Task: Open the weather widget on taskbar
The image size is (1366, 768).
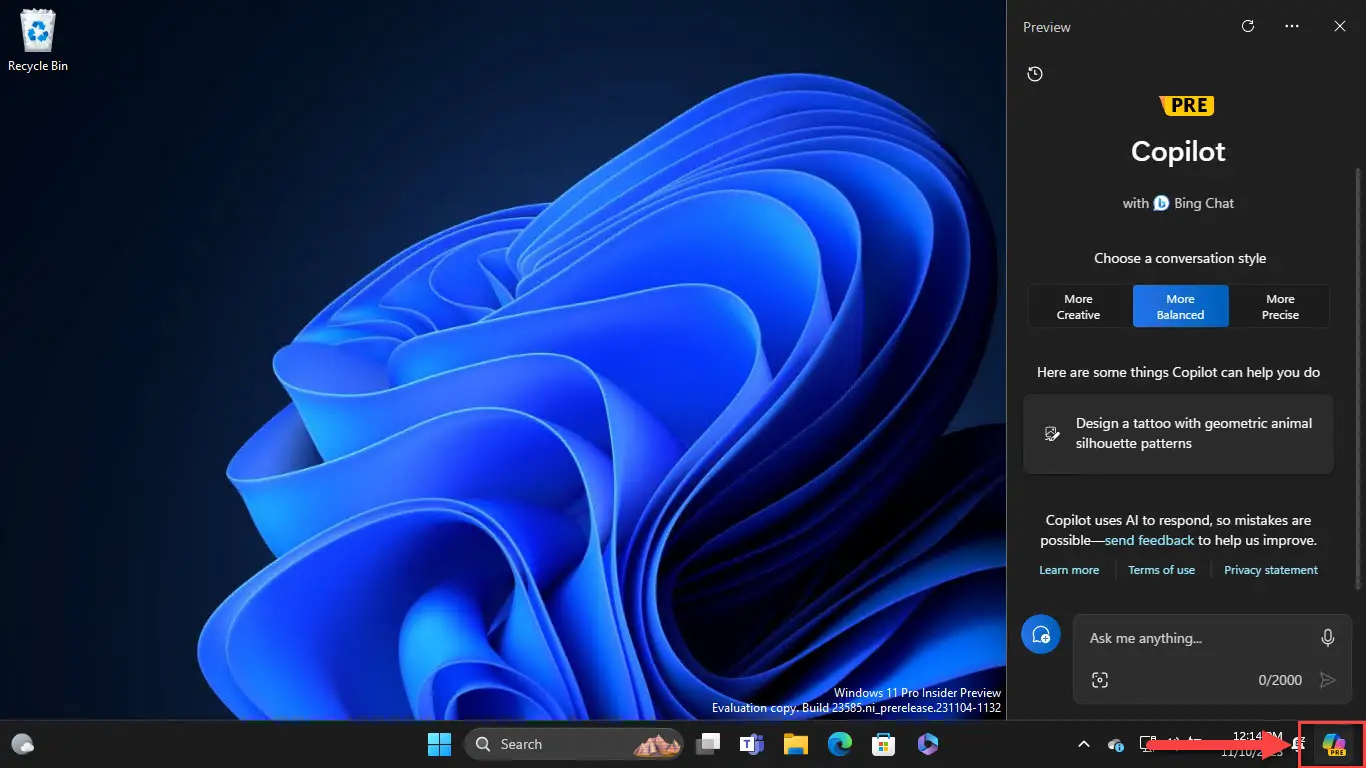Action: click(x=22, y=744)
